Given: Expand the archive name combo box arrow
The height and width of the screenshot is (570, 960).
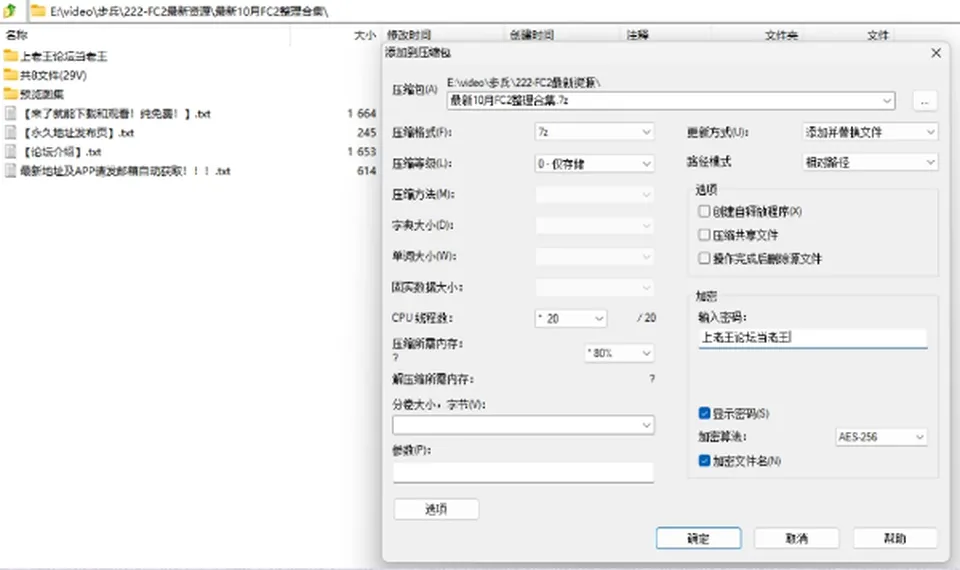Looking at the screenshot, I should click(x=887, y=100).
